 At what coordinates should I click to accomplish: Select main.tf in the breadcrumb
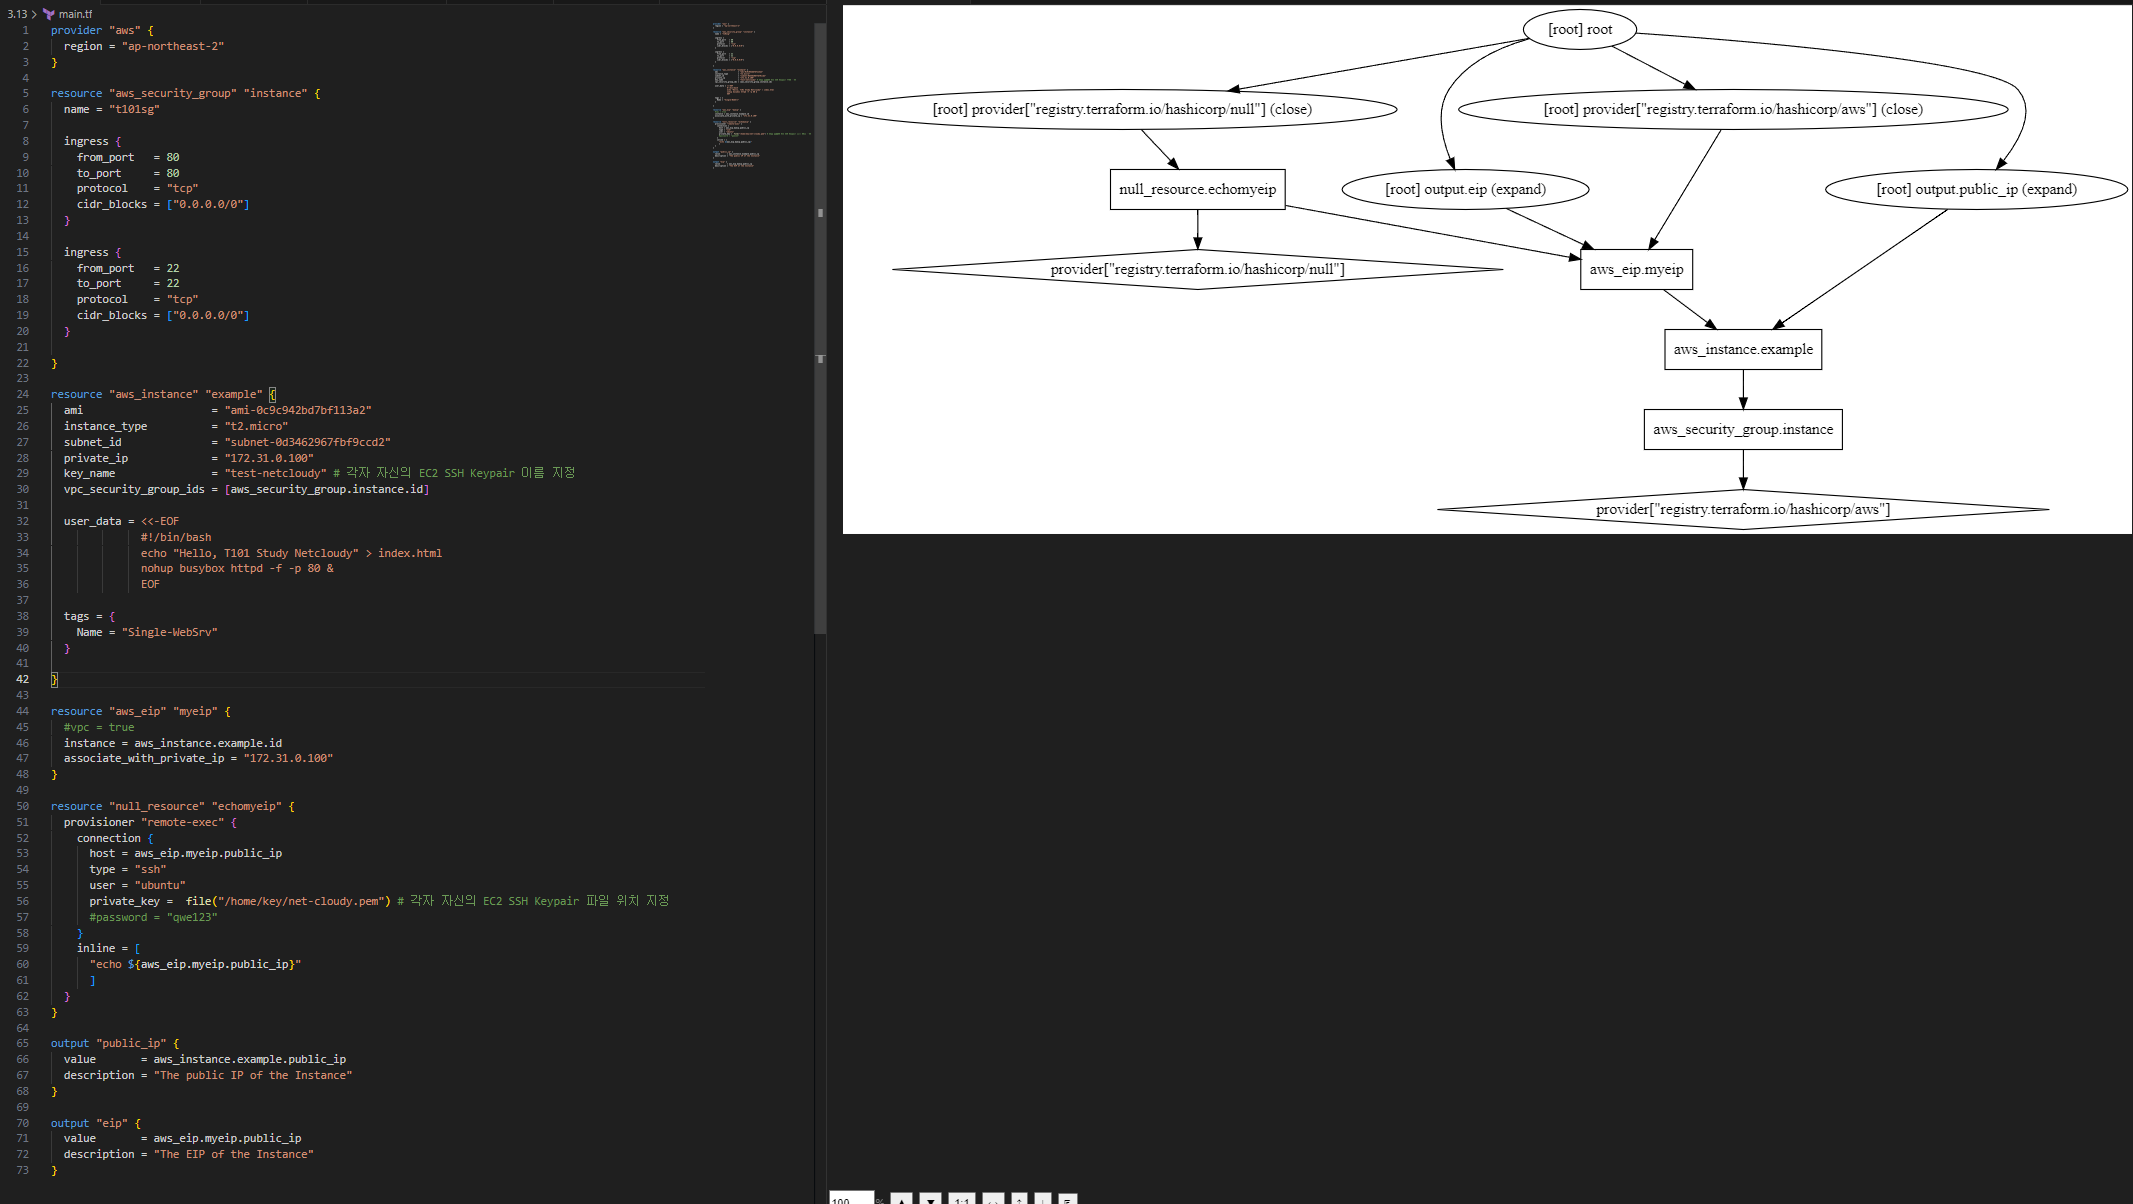(75, 14)
